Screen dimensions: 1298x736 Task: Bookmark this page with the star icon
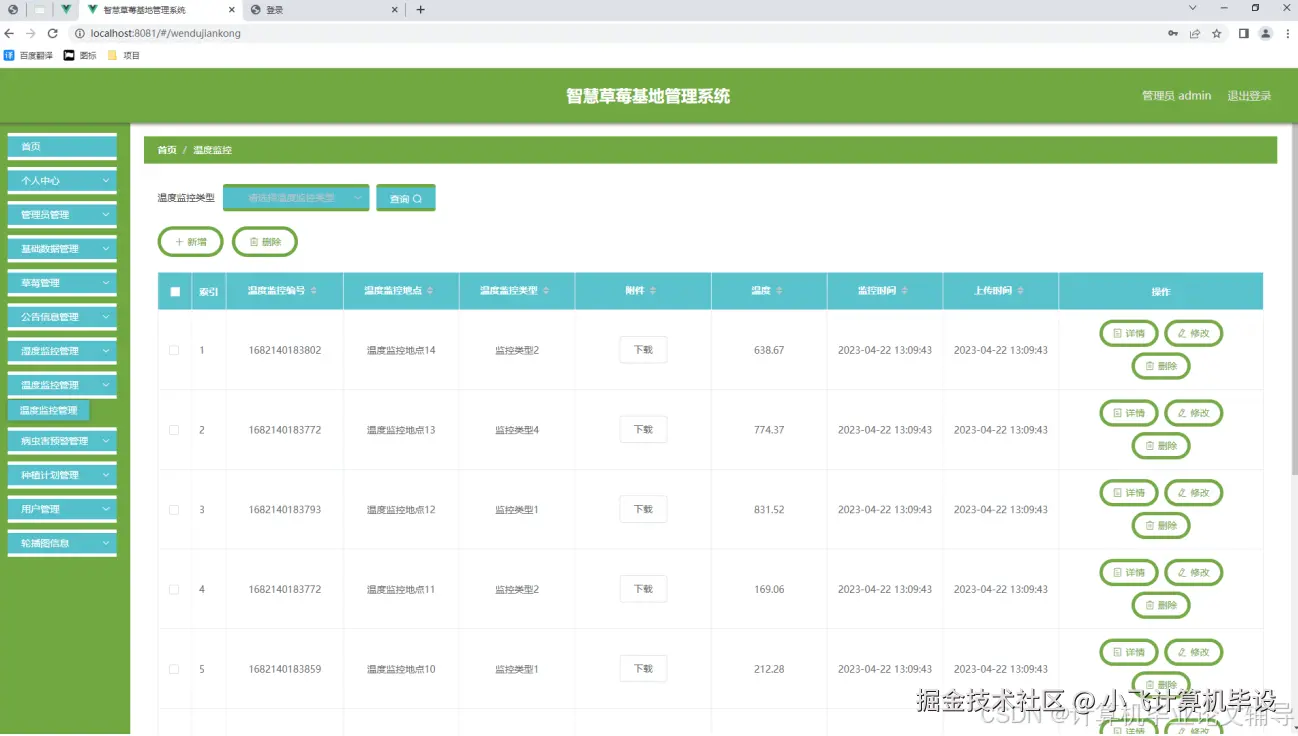1217,33
